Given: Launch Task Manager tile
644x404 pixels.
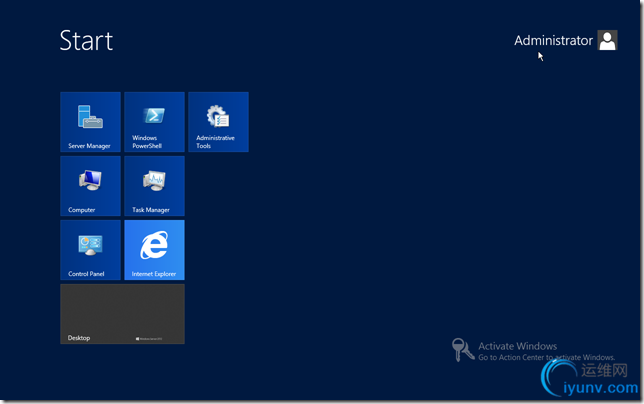Looking at the screenshot, I should (154, 186).
